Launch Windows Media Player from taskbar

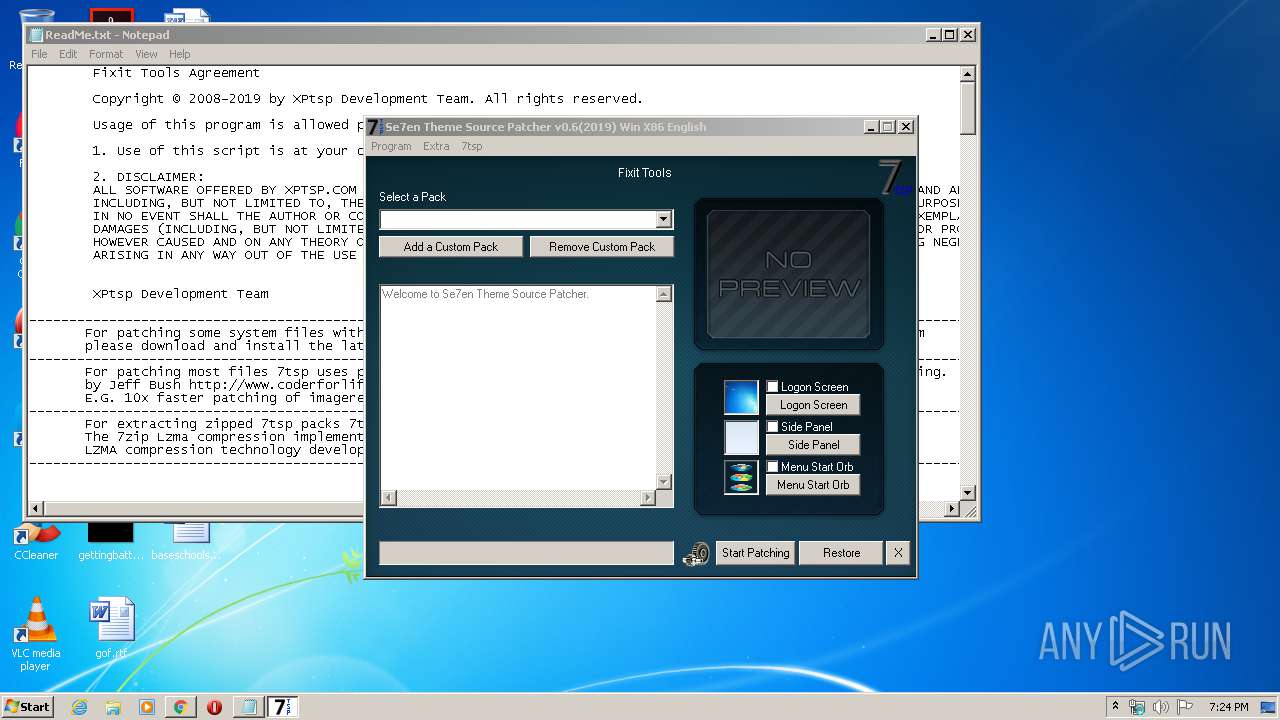click(x=147, y=707)
